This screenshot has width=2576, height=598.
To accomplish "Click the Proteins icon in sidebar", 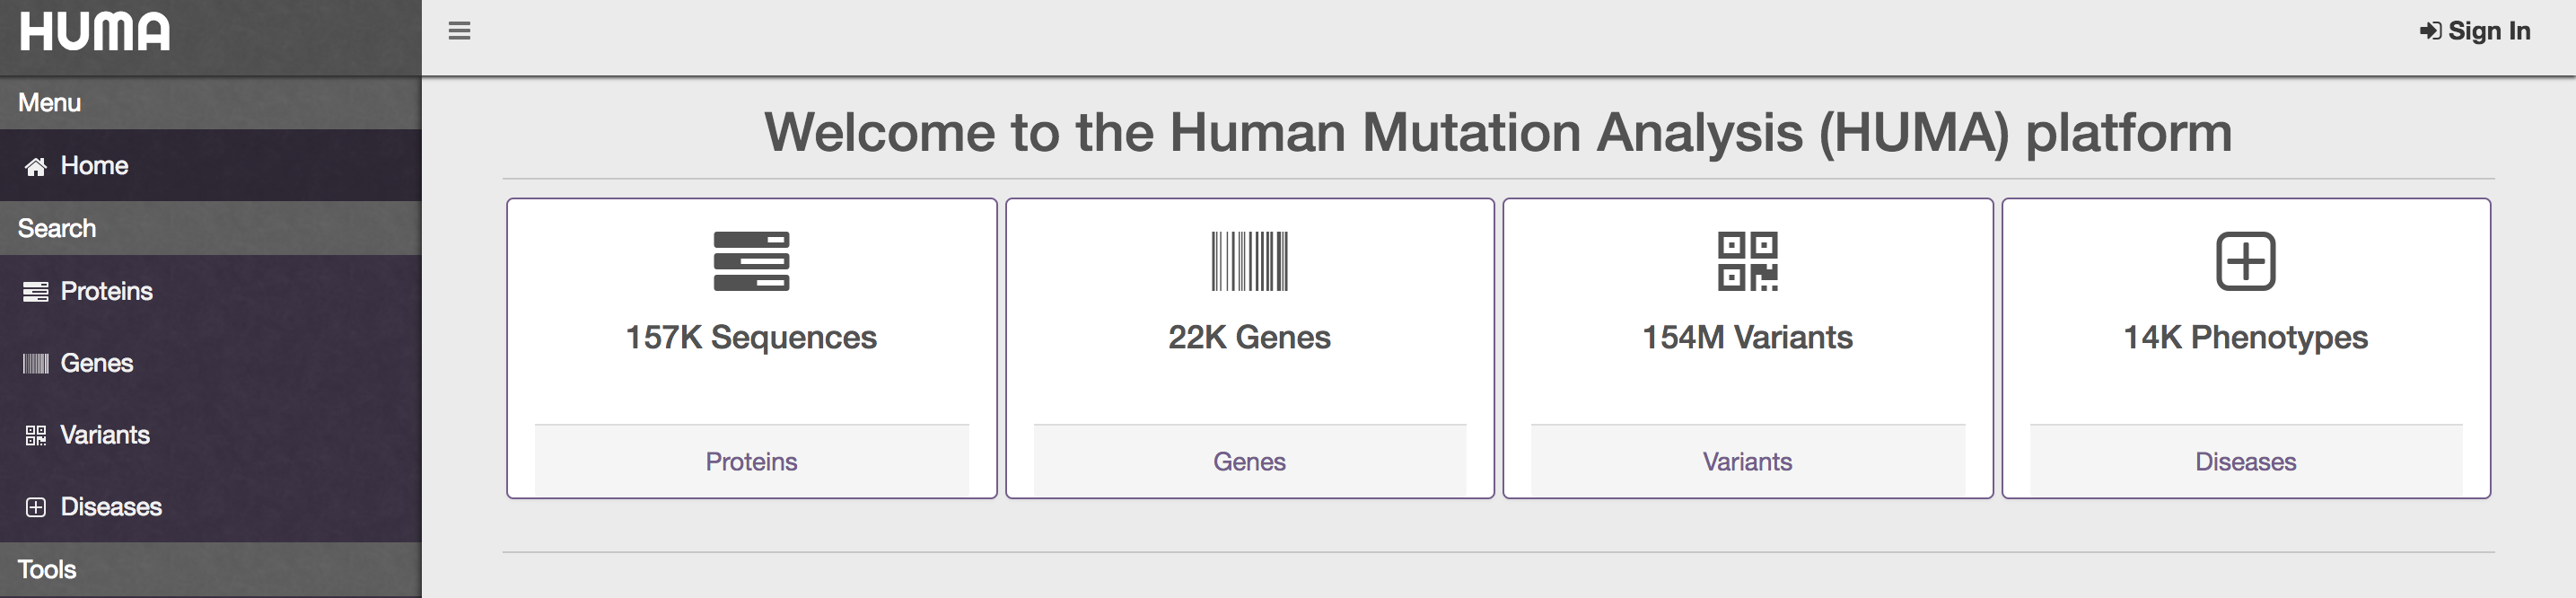I will [36, 292].
